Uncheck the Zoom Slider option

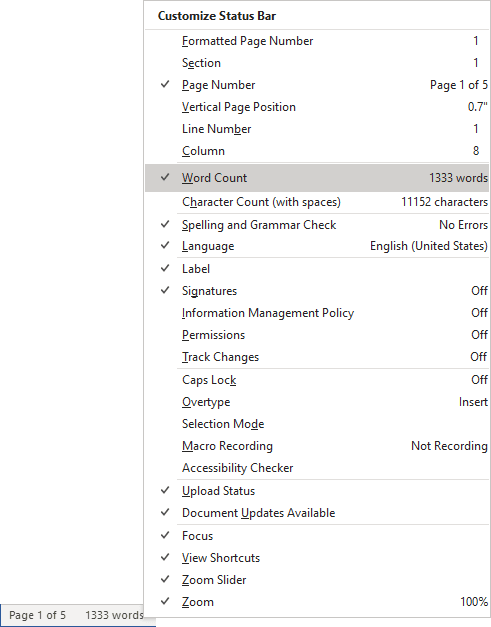(x=317, y=580)
